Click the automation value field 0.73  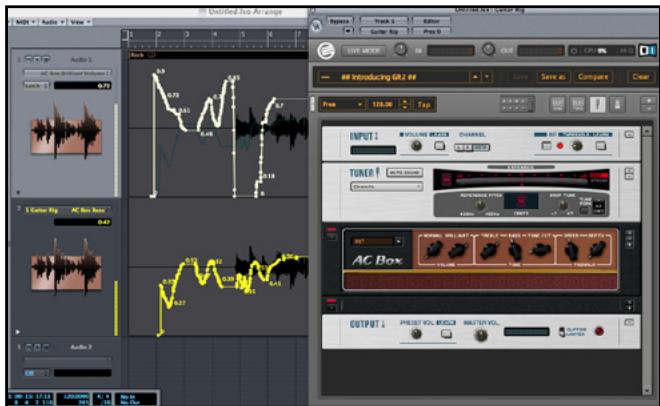[x=82, y=85]
